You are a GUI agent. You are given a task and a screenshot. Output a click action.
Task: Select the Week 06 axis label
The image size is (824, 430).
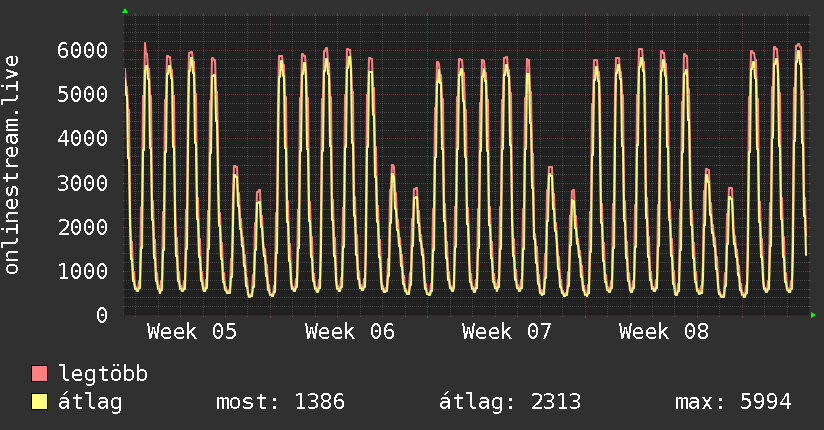pos(350,332)
